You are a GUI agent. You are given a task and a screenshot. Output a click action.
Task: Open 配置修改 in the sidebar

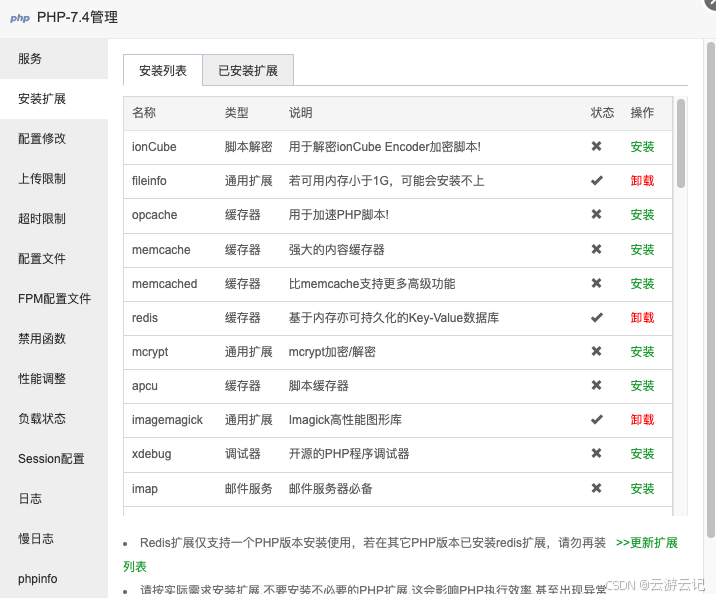[54, 138]
